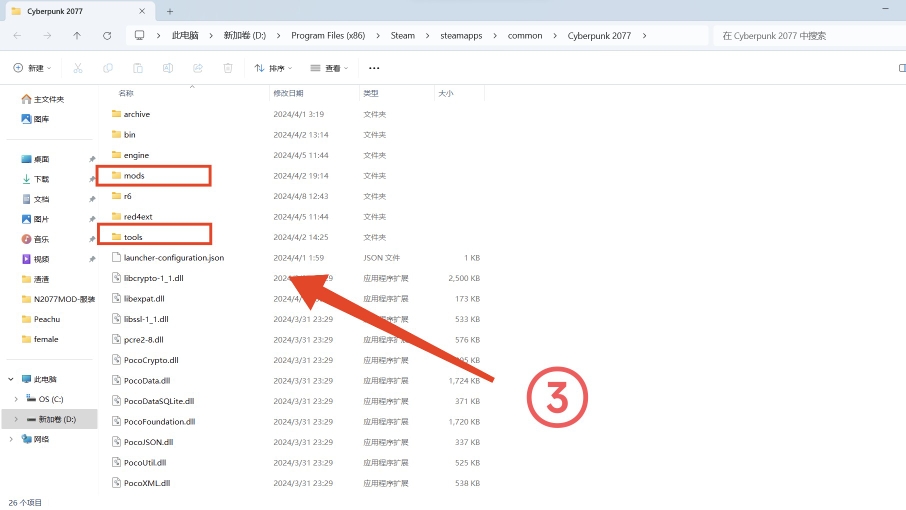The width and height of the screenshot is (906, 510).
Task: Expand the OS (C:) drive tree
Action: [16, 399]
